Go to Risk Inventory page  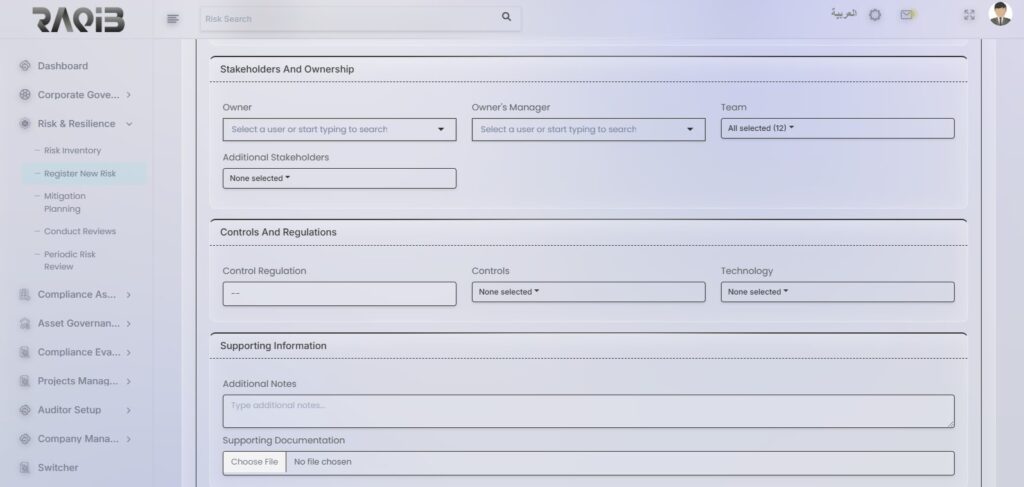[73, 150]
